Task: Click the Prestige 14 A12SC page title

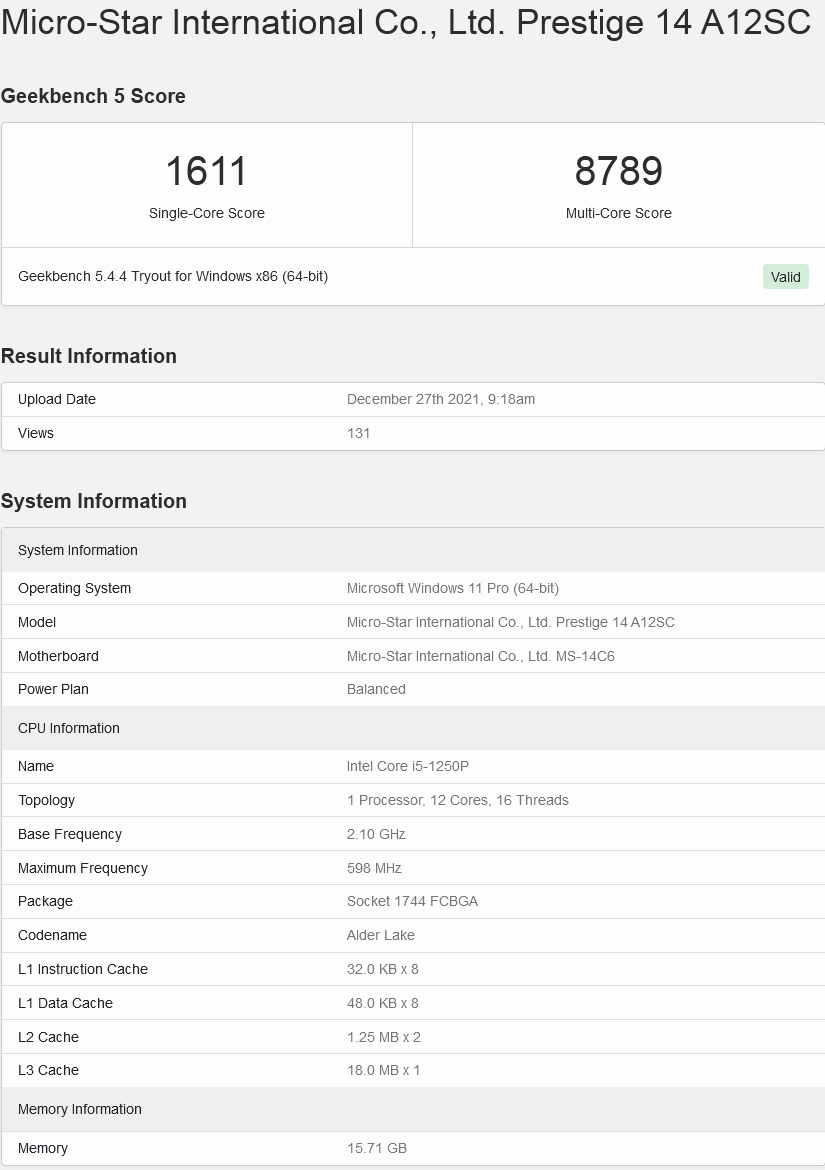Action: click(405, 22)
